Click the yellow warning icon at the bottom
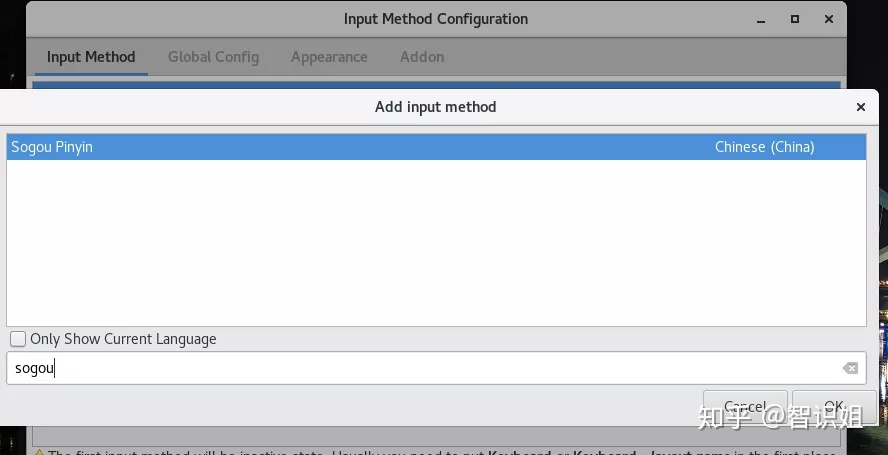 [x=39, y=452]
